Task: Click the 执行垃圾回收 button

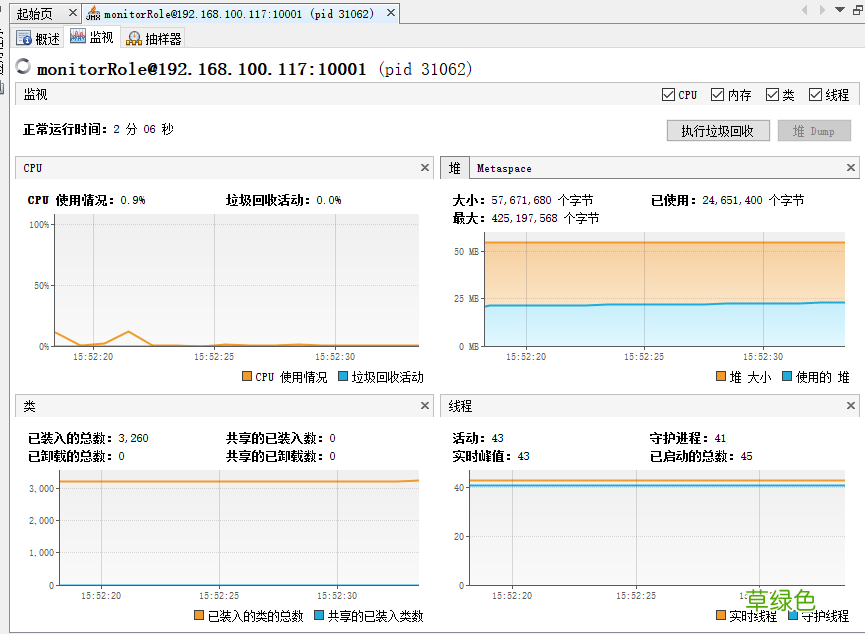Action: [717, 131]
